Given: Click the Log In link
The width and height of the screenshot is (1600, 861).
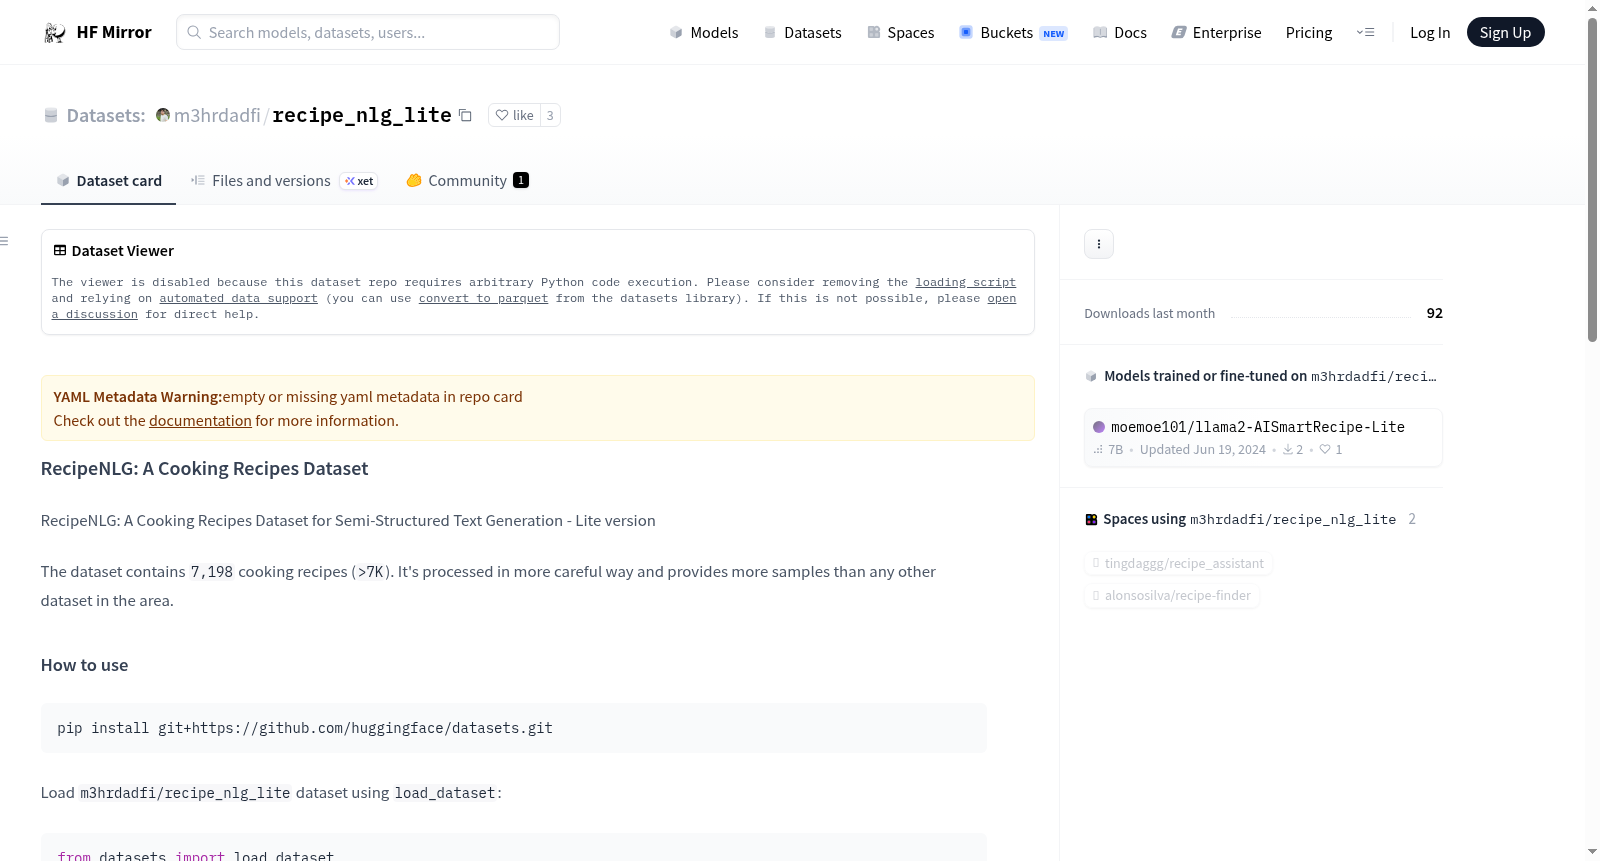Looking at the screenshot, I should point(1430,33).
